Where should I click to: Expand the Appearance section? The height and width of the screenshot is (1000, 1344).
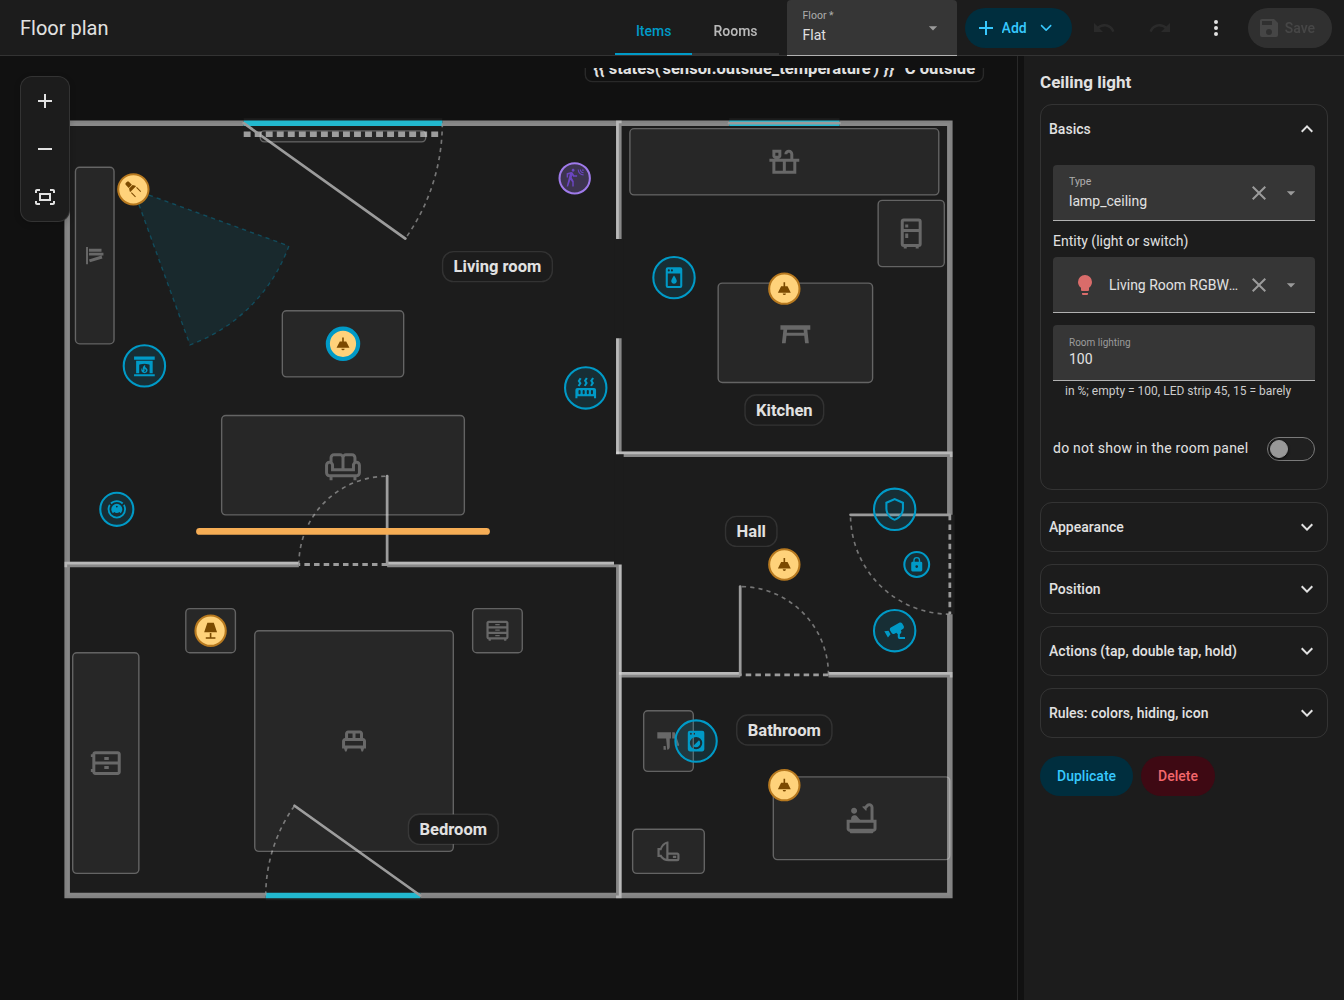[x=1184, y=527]
